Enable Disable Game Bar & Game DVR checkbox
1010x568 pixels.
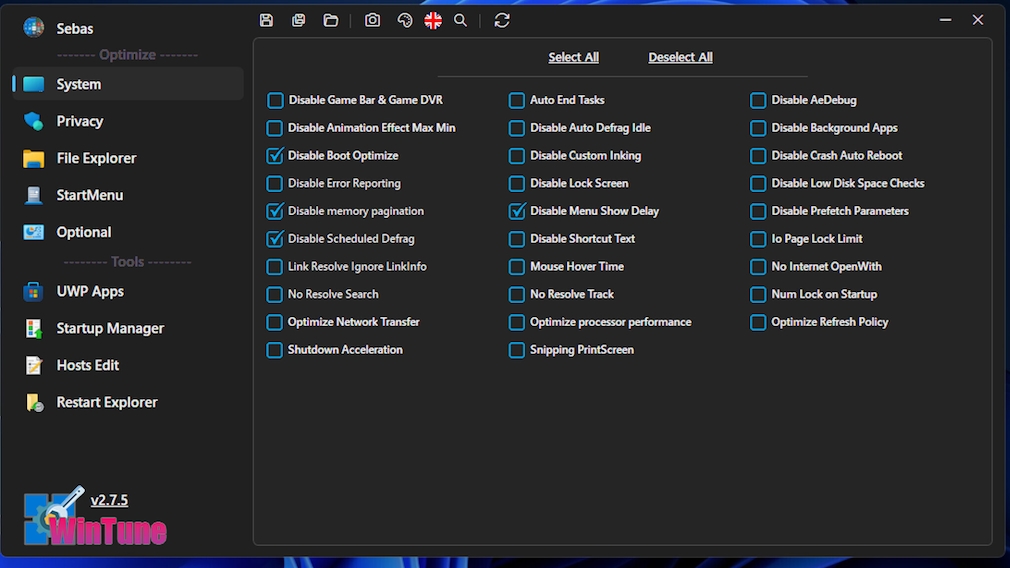(275, 100)
